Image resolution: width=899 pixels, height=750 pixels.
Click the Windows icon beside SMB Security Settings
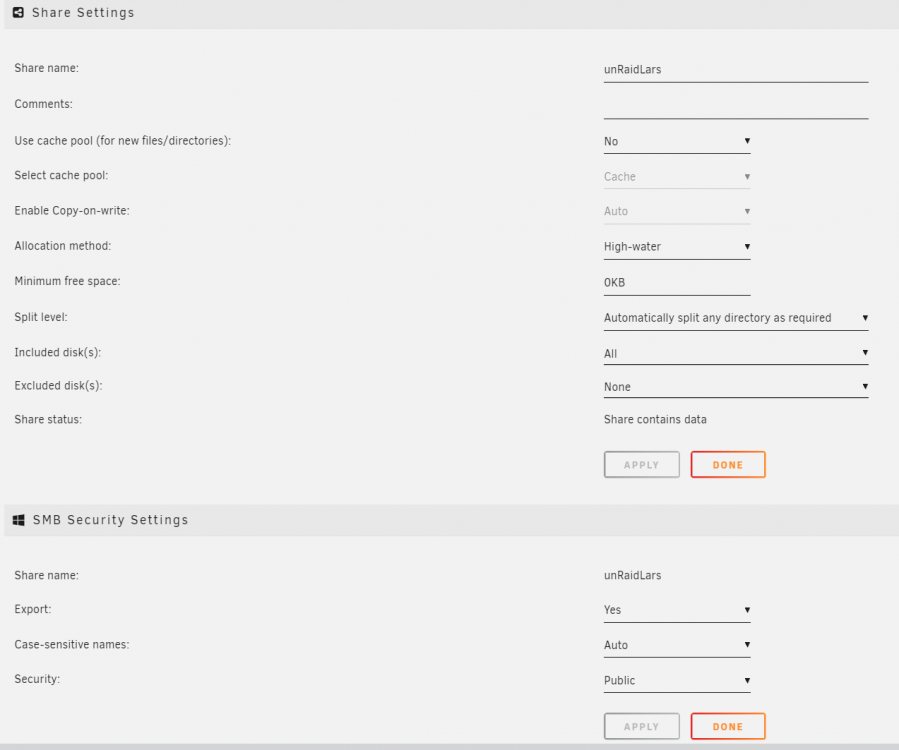[18, 519]
